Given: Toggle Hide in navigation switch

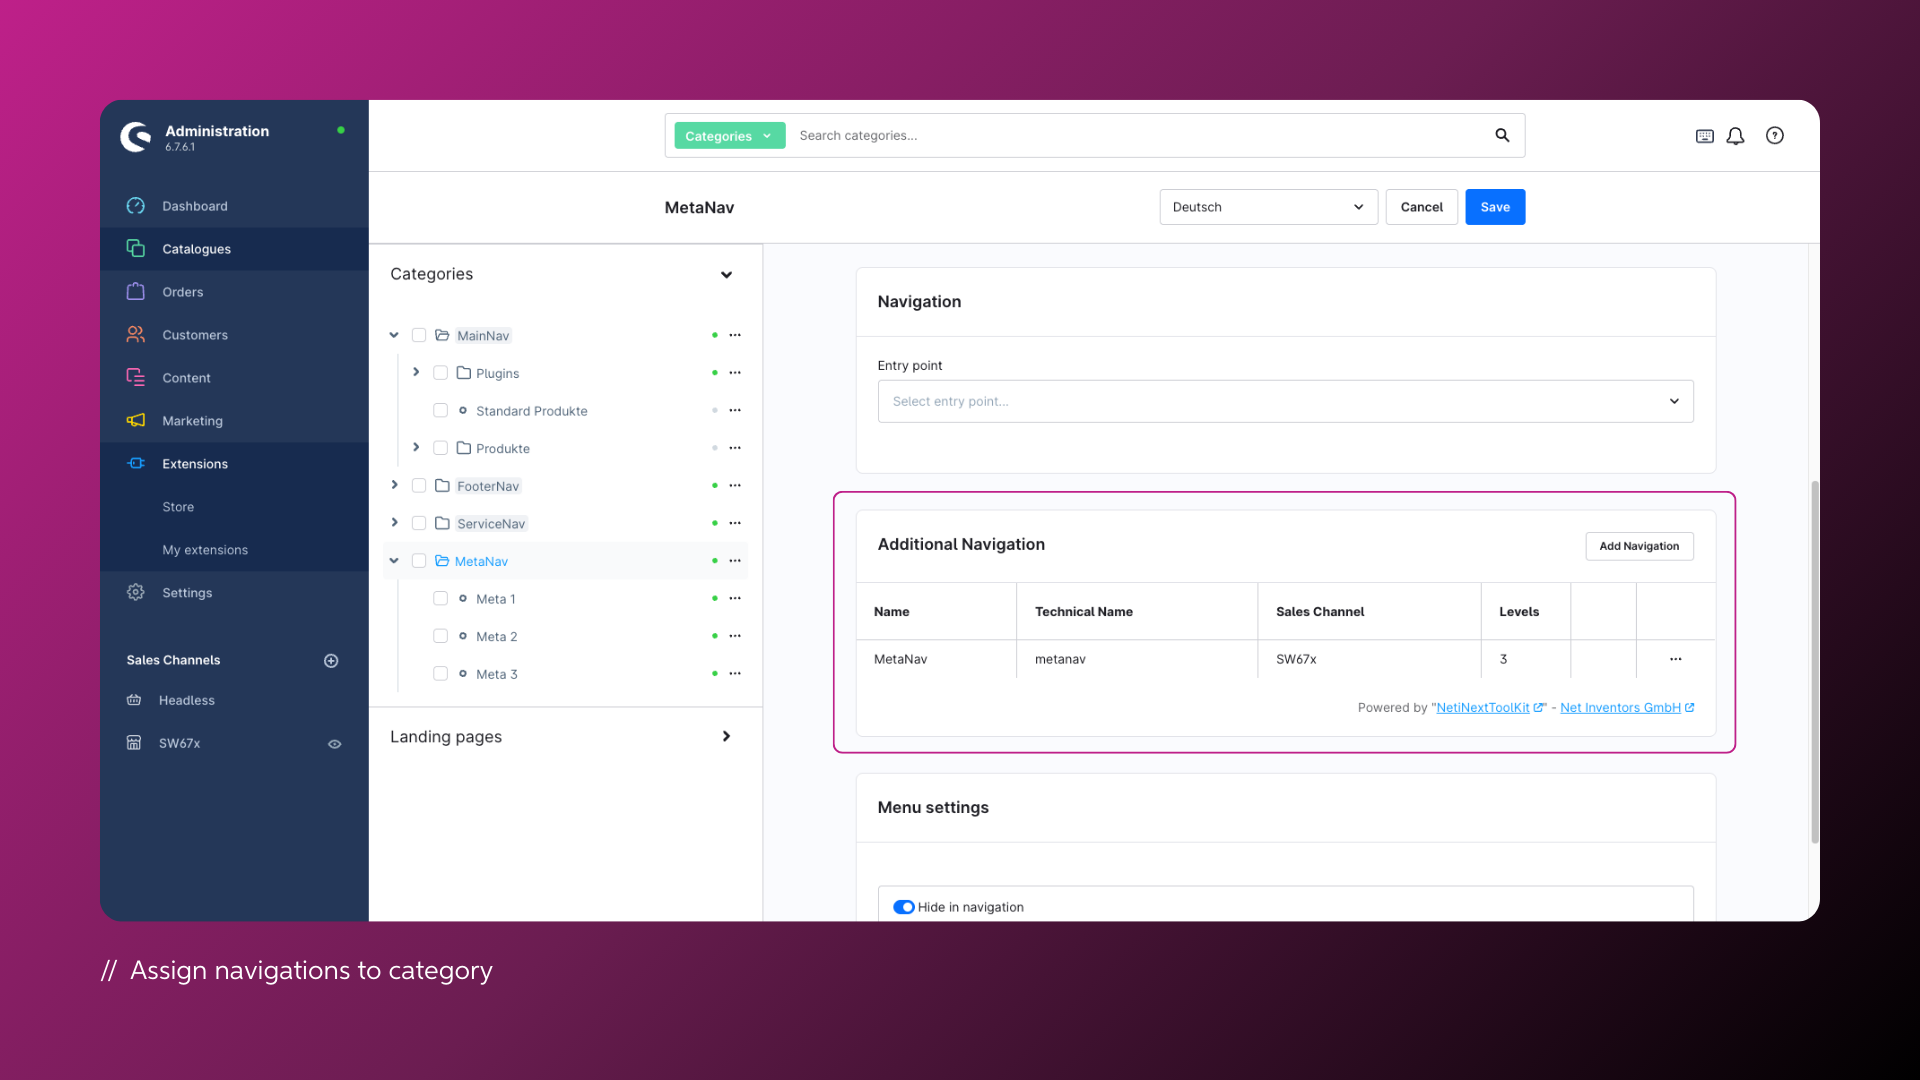Looking at the screenshot, I should tap(904, 907).
